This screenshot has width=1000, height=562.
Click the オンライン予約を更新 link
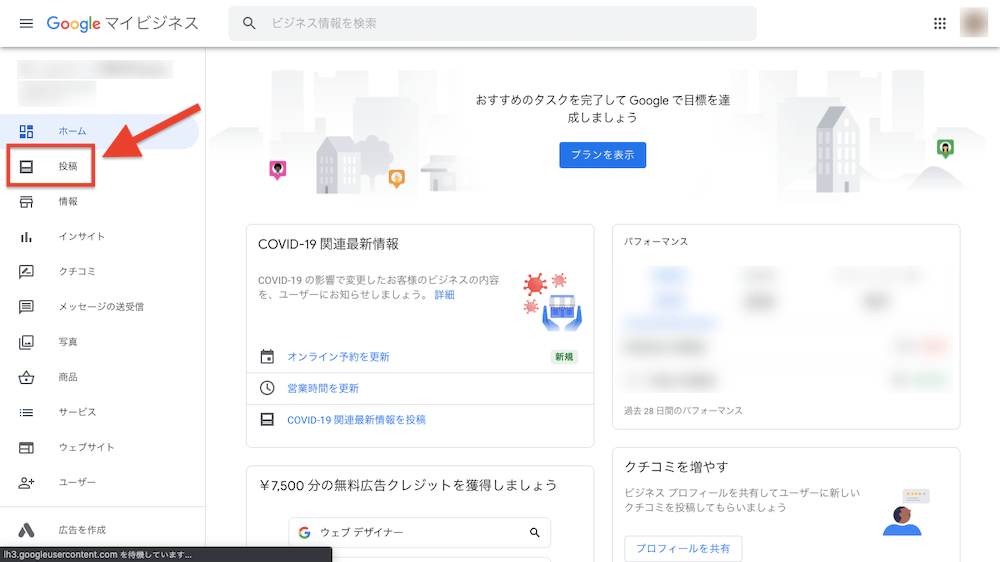coord(338,357)
